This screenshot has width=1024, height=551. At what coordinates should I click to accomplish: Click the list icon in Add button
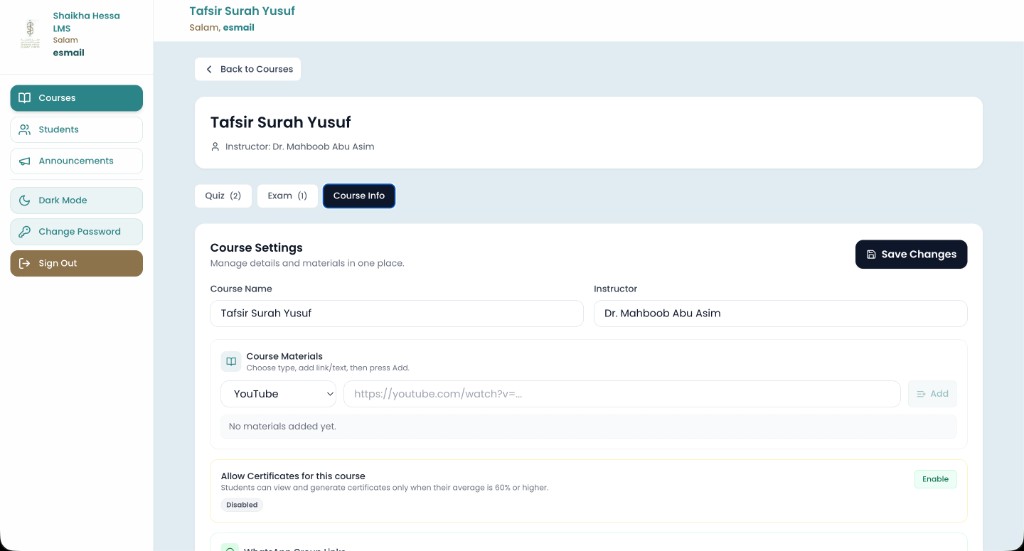[x=921, y=394]
